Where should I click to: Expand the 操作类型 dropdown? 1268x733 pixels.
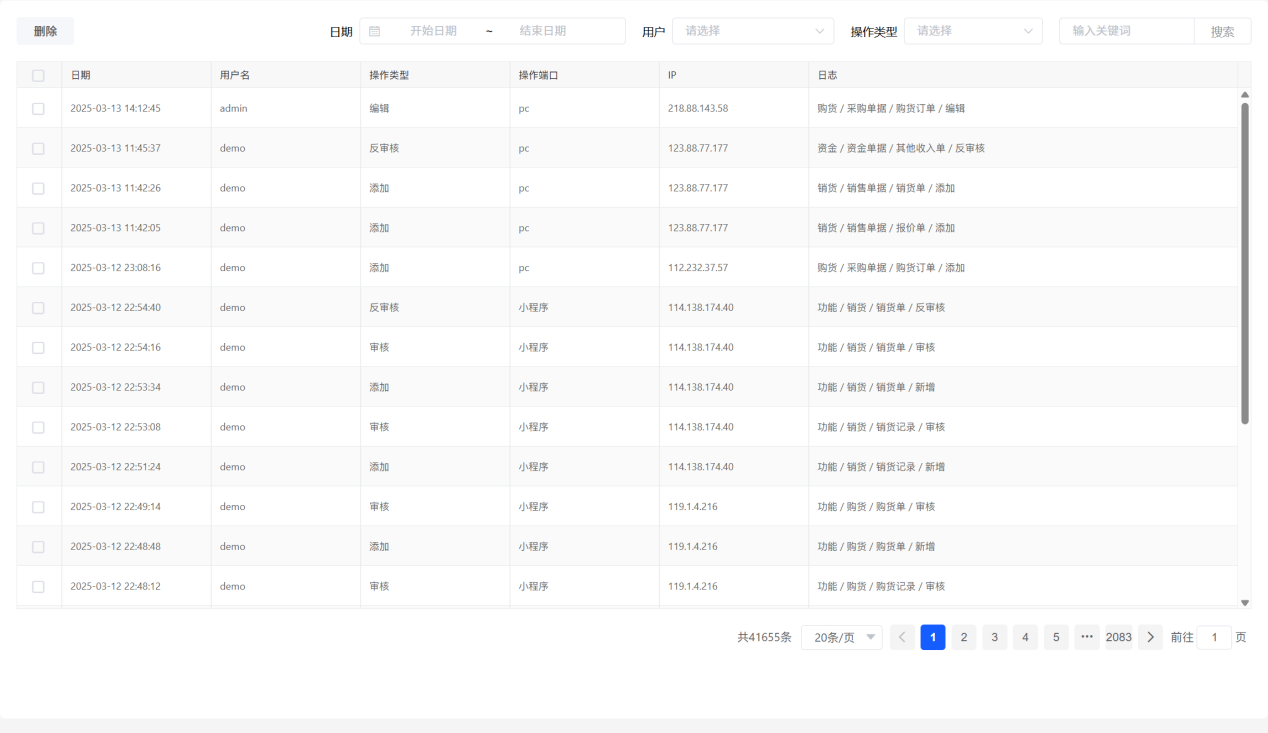(972, 31)
